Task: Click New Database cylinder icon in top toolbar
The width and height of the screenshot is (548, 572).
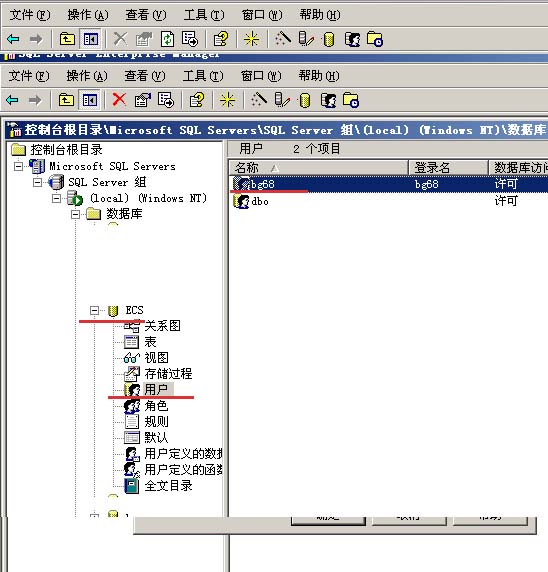Action: pos(329,39)
